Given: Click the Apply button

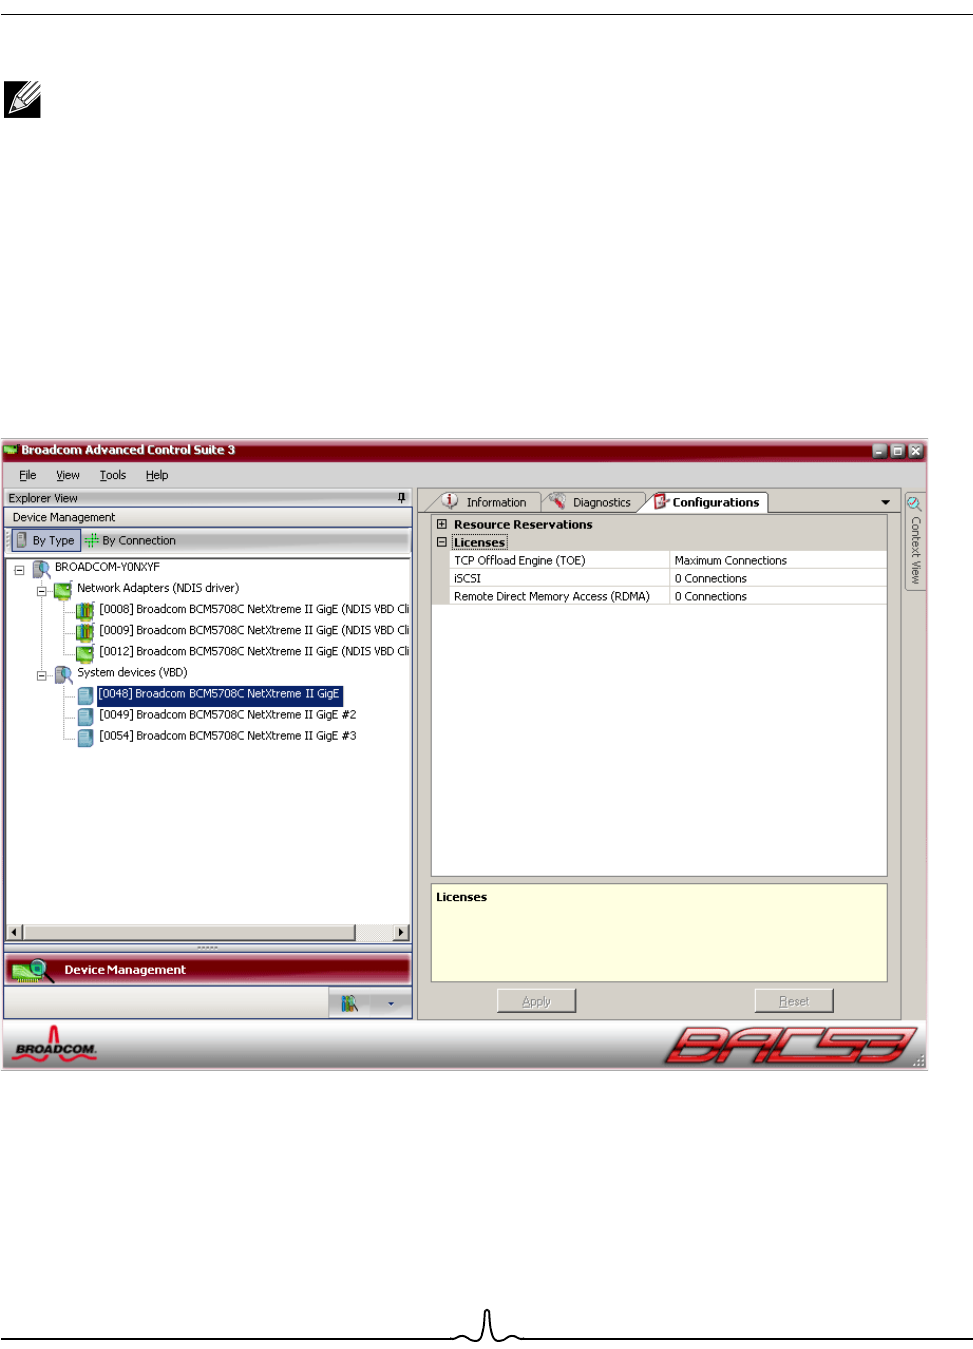Looking at the screenshot, I should (536, 1001).
